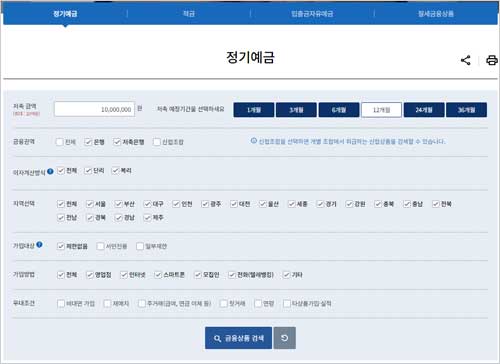Uncheck the 경기 region checkbox
Screen dimensions: 500x364
pos(320,204)
